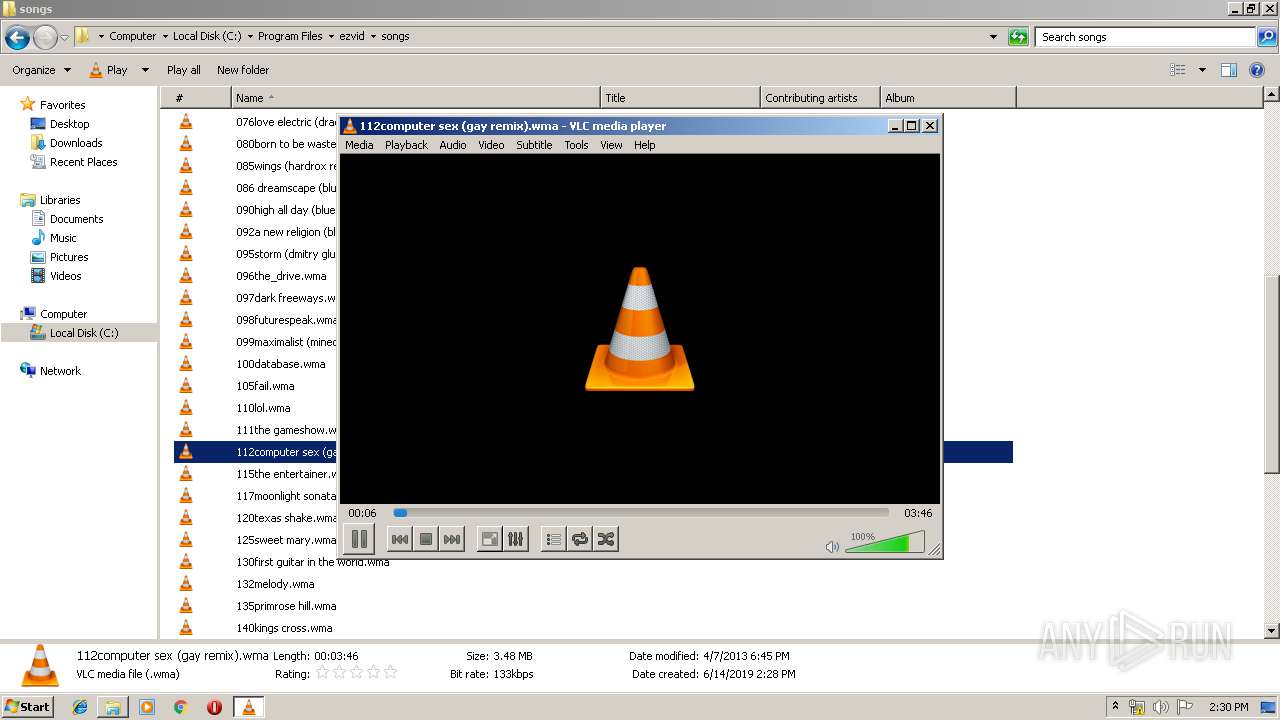Open the Organize dropdown menu
This screenshot has height=720, width=1280.
41,70
